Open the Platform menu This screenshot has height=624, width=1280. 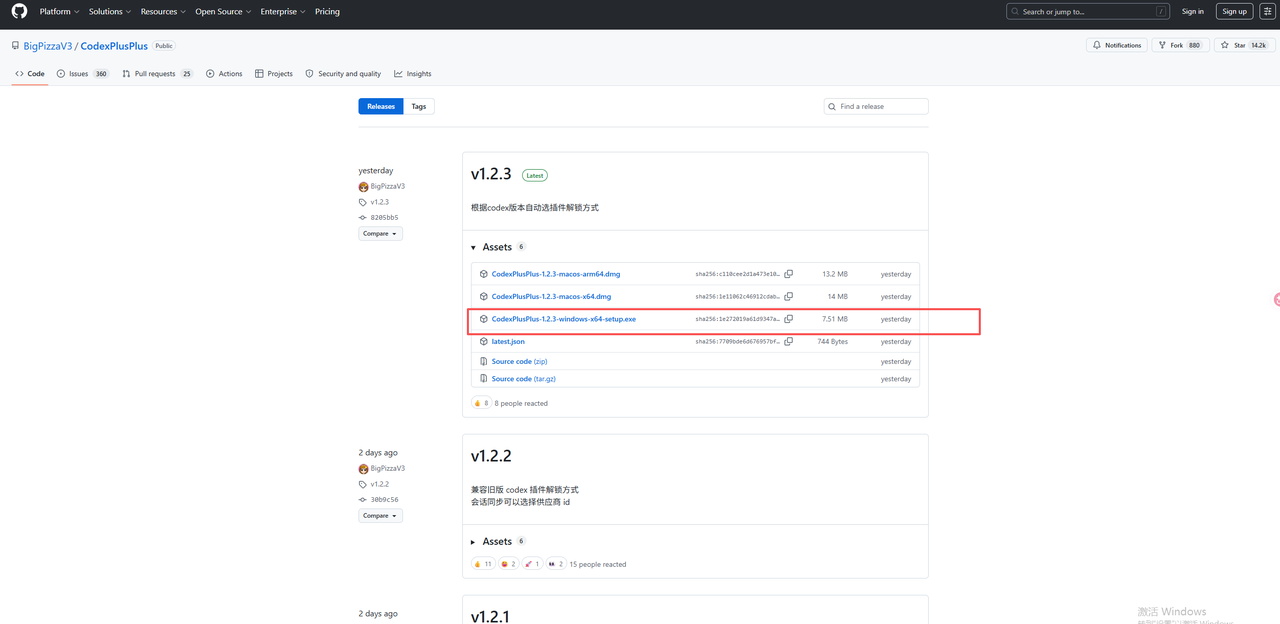coord(59,12)
